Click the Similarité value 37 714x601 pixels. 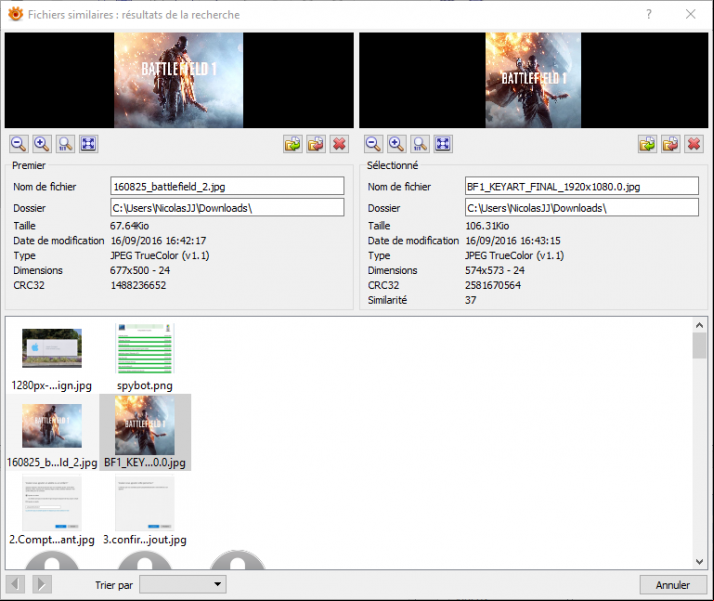coord(470,300)
